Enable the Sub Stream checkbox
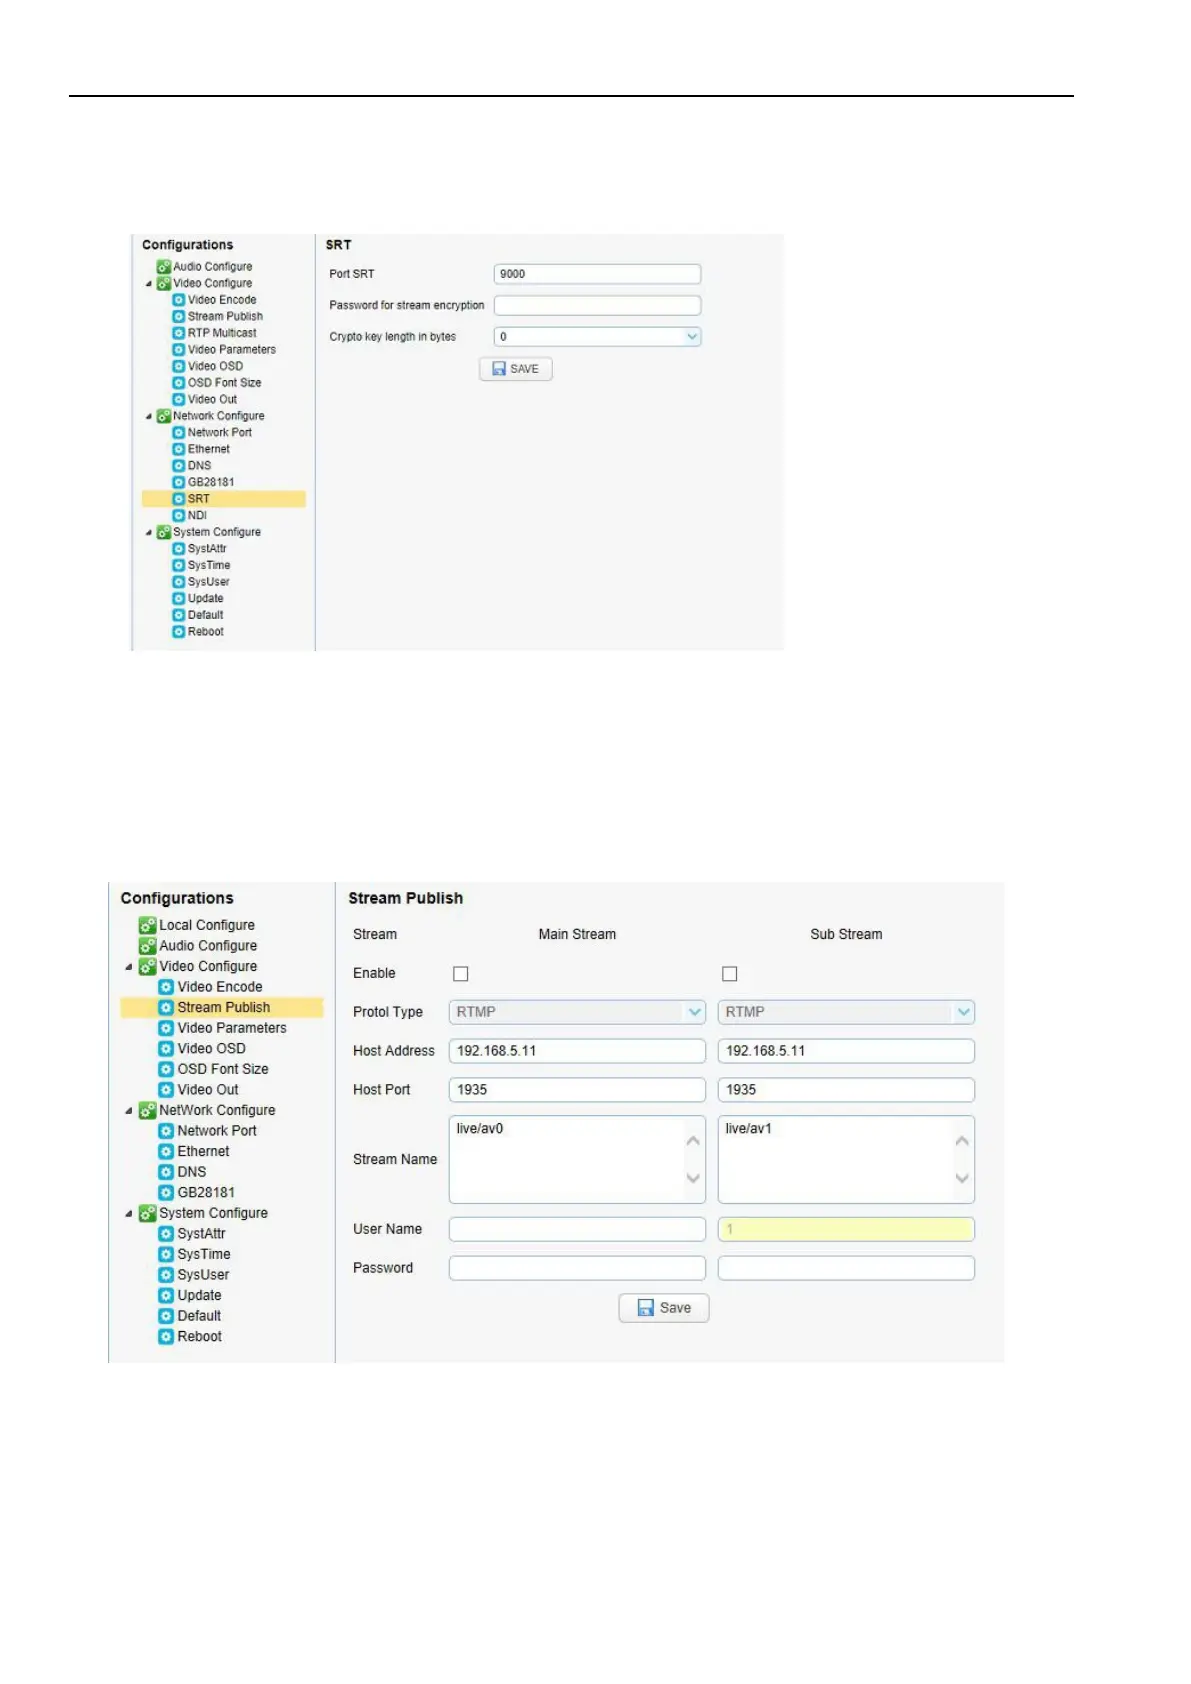1191x1684 pixels. coord(730,974)
